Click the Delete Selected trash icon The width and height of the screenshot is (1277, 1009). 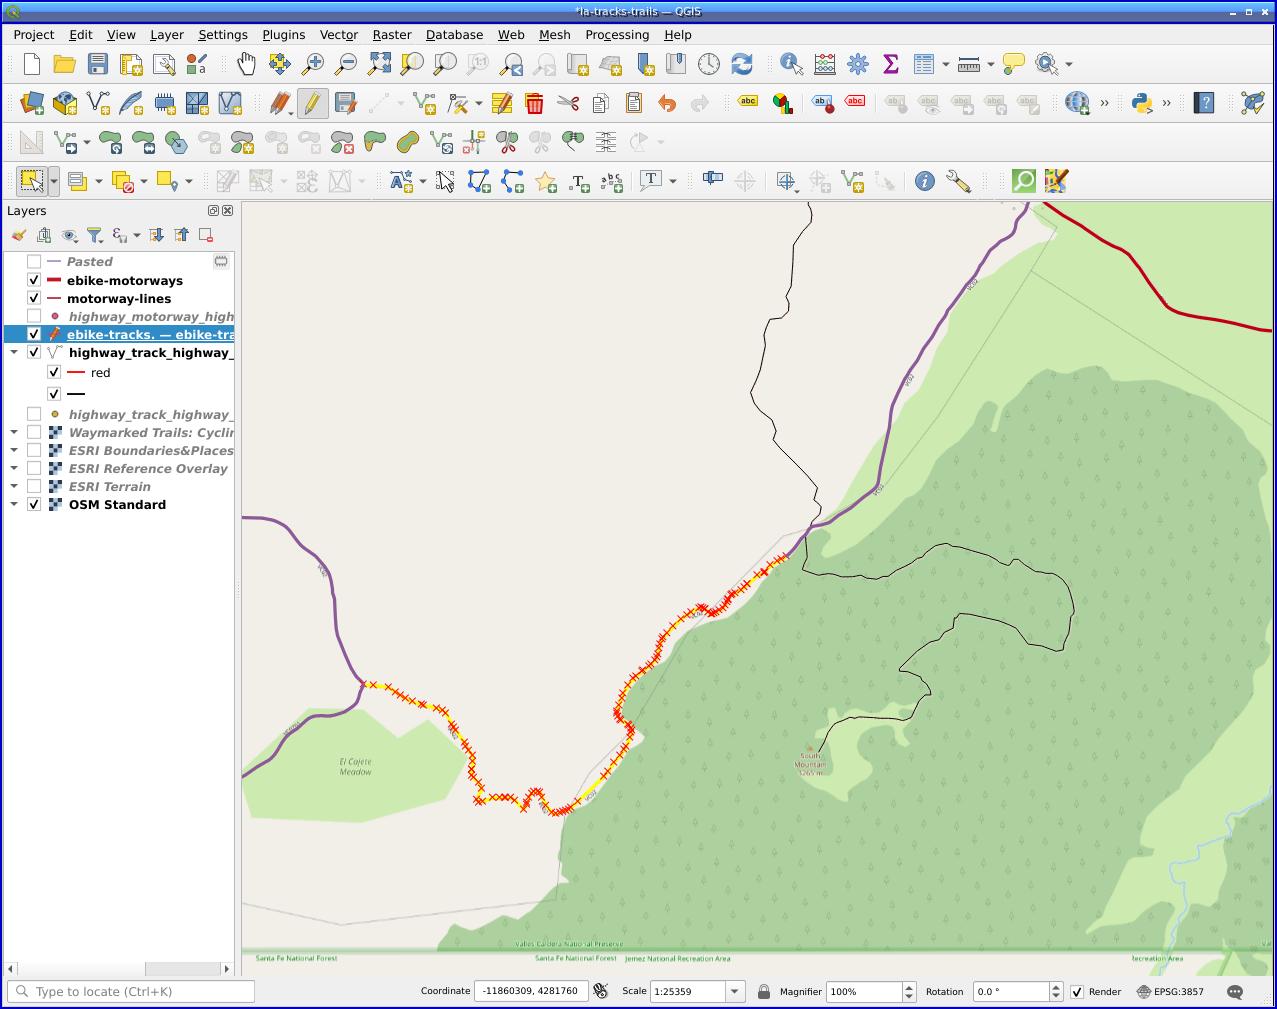(x=534, y=103)
